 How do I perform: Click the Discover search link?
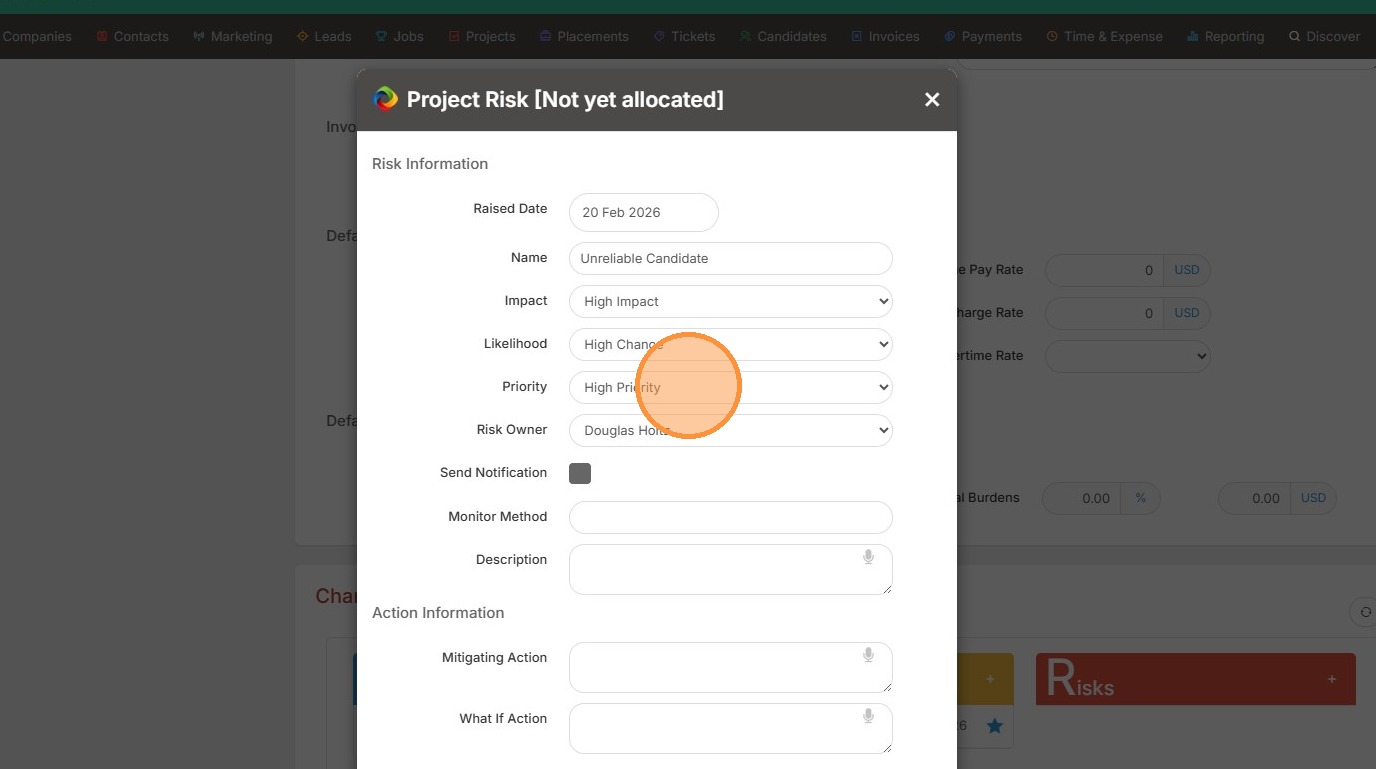pyautogui.click(x=1324, y=36)
